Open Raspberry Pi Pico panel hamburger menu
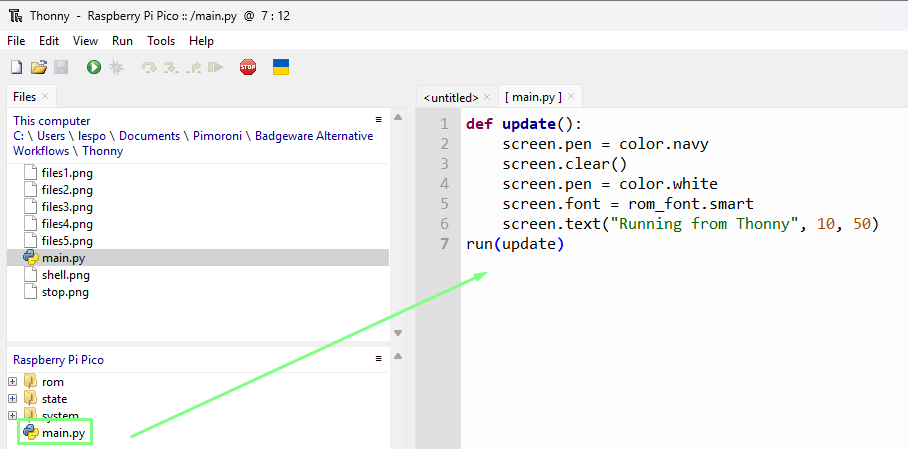The width and height of the screenshot is (908, 449). click(x=379, y=358)
